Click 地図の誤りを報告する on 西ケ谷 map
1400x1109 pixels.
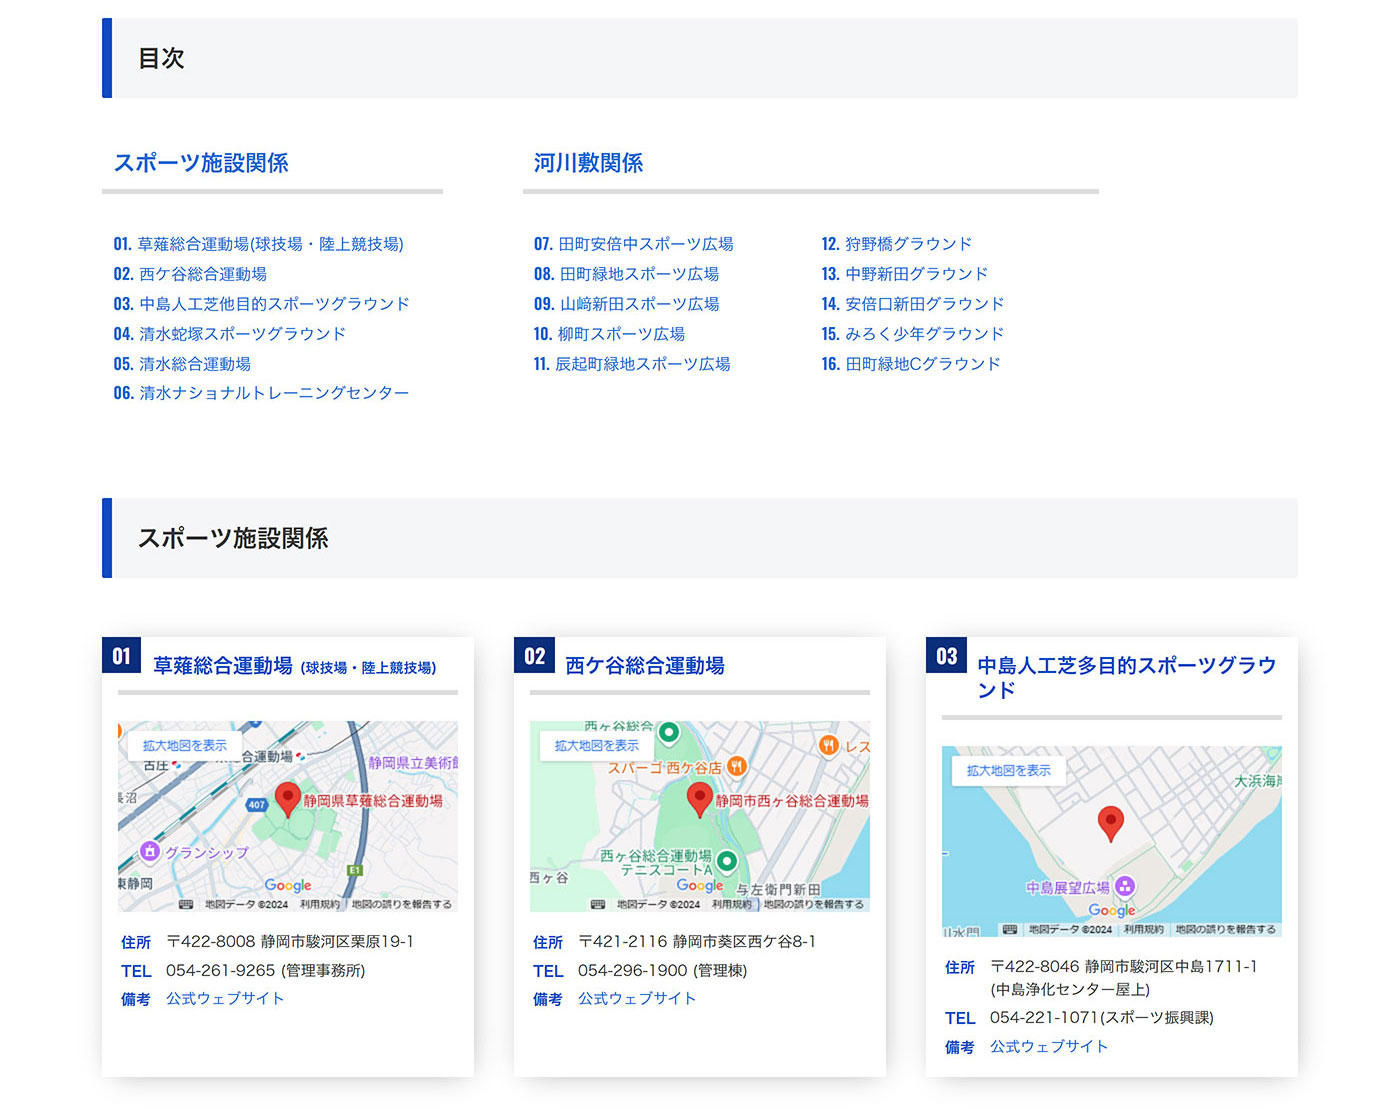(x=813, y=904)
